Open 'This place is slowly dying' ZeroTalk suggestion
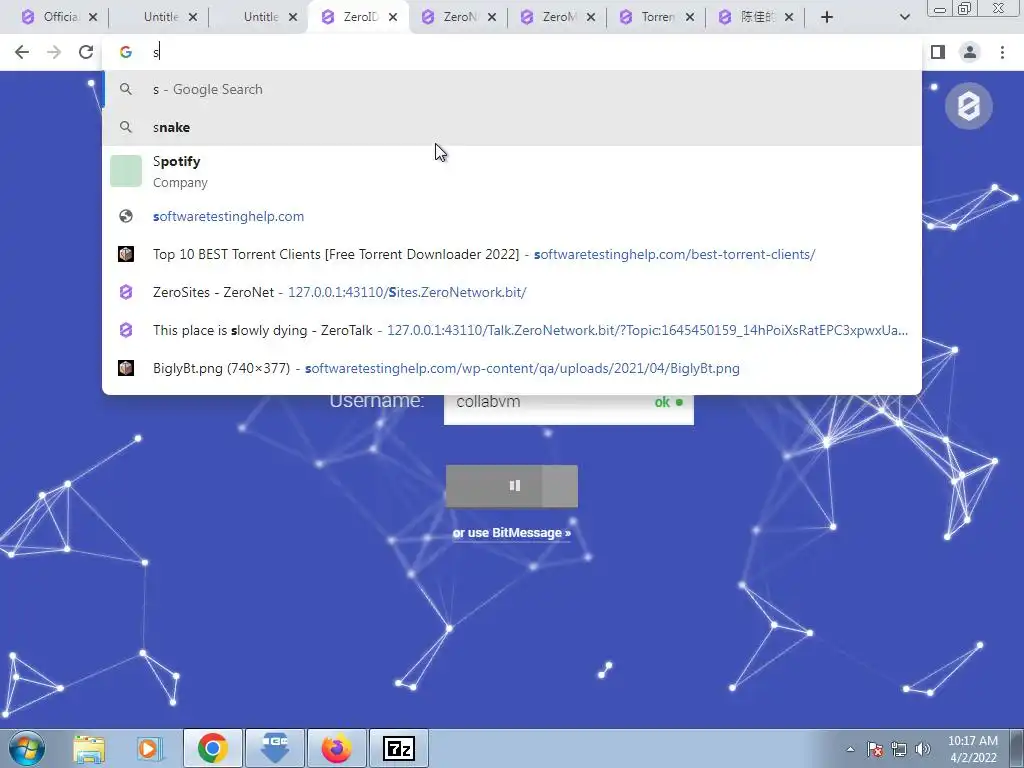 point(512,330)
